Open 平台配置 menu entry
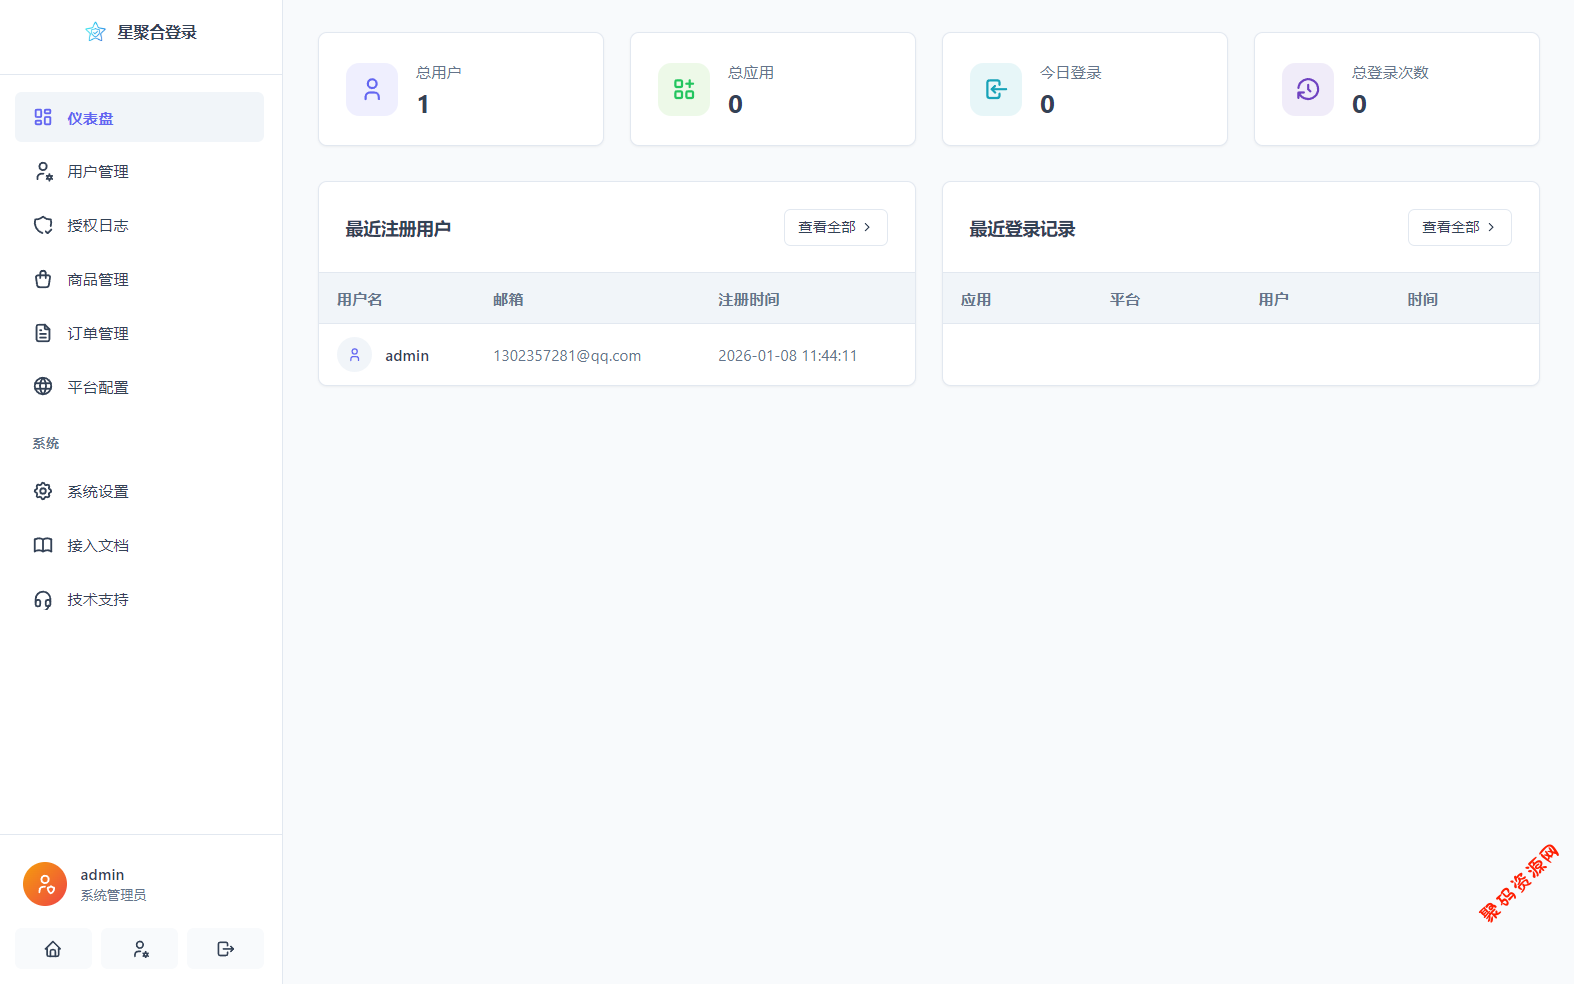This screenshot has width=1574, height=984. (98, 388)
